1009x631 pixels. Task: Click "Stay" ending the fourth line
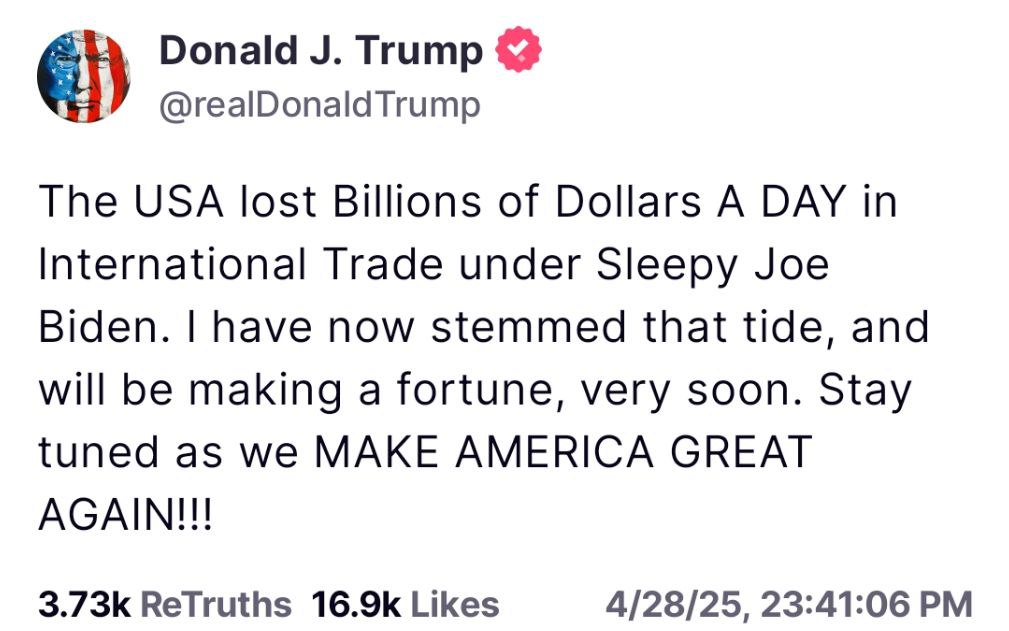click(865, 391)
